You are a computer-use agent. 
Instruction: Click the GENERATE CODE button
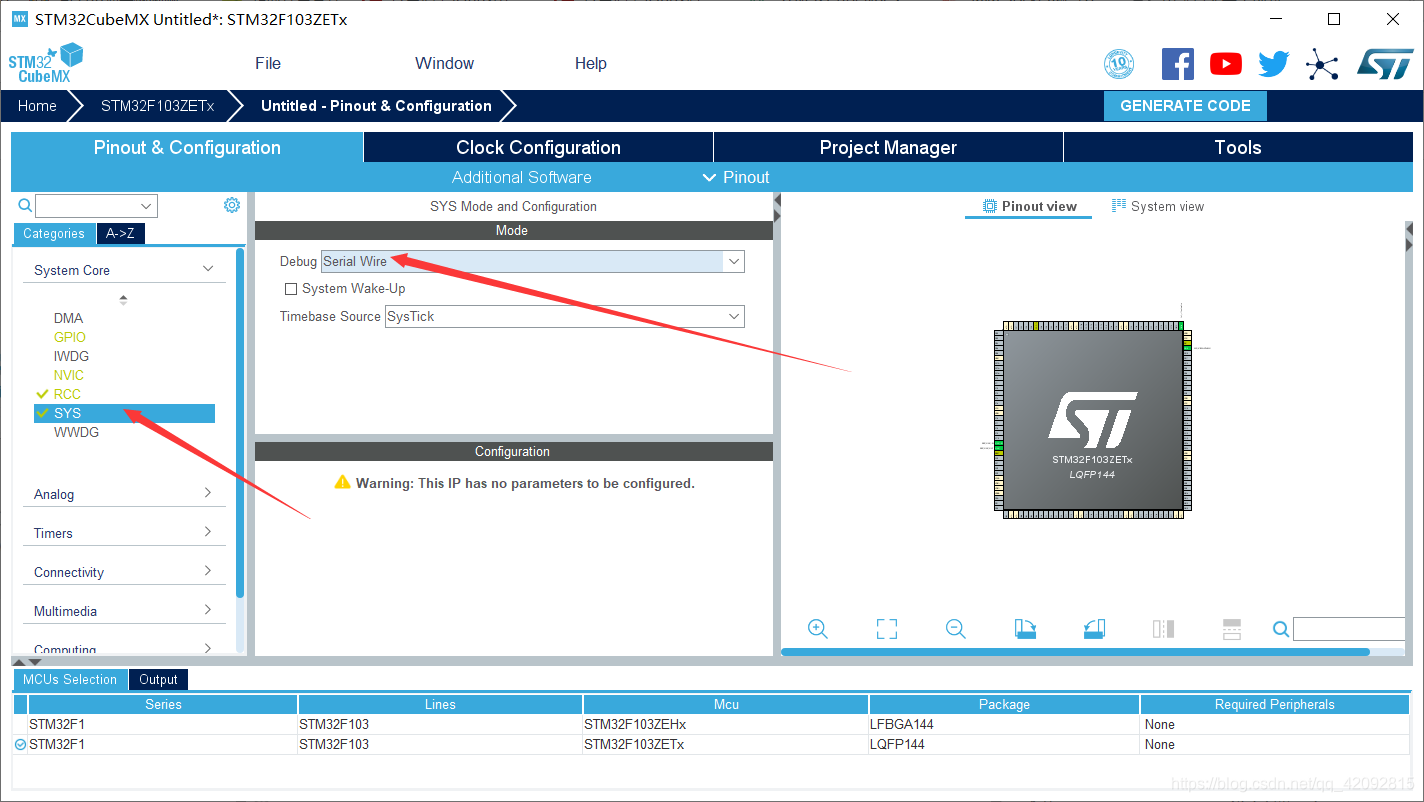1185,106
